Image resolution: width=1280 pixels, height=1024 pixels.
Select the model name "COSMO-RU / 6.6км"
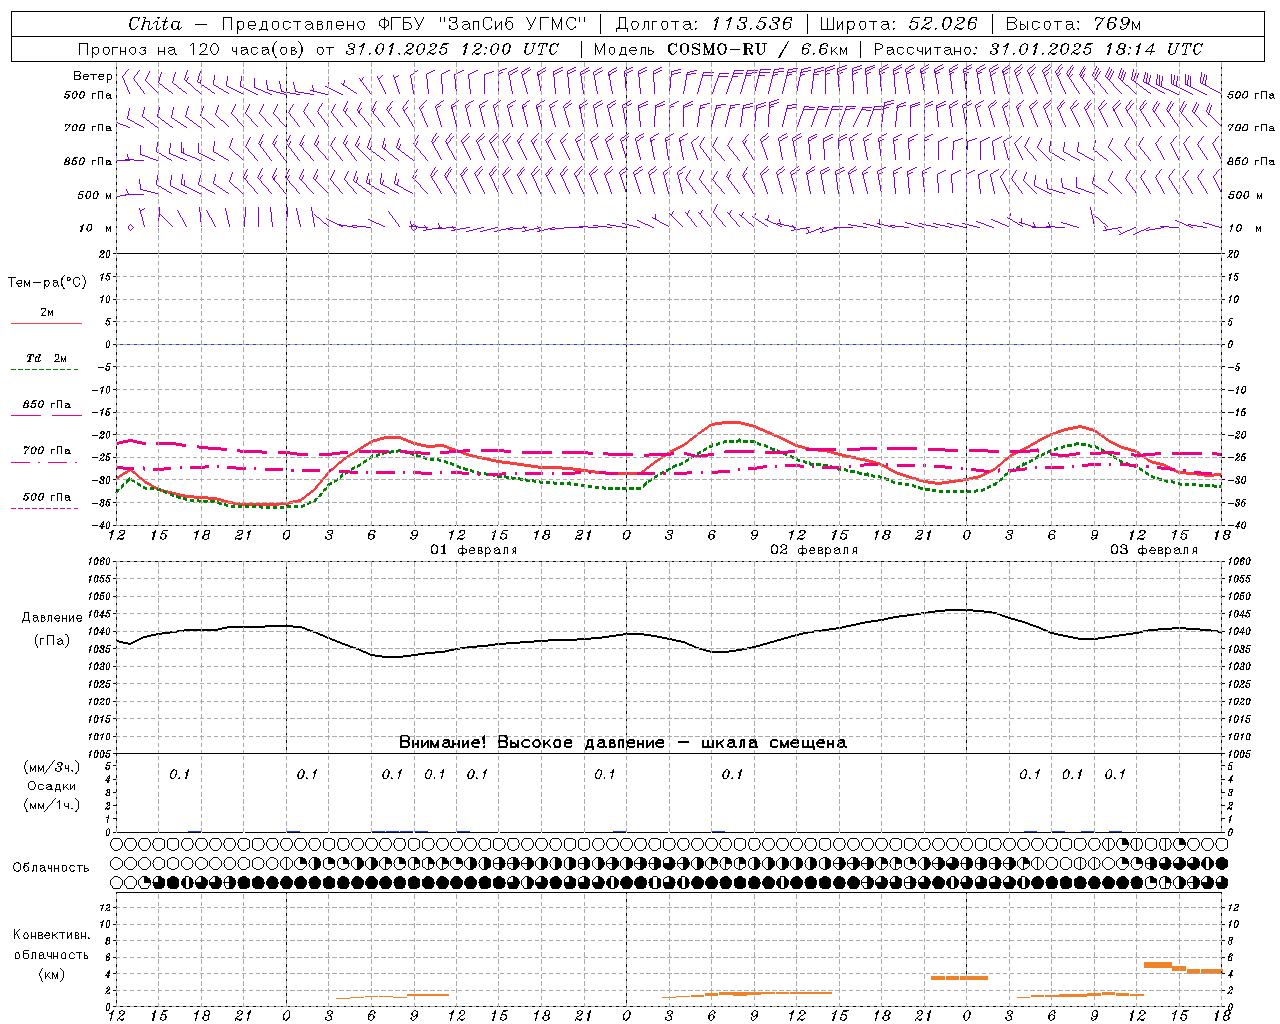click(757, 49)
